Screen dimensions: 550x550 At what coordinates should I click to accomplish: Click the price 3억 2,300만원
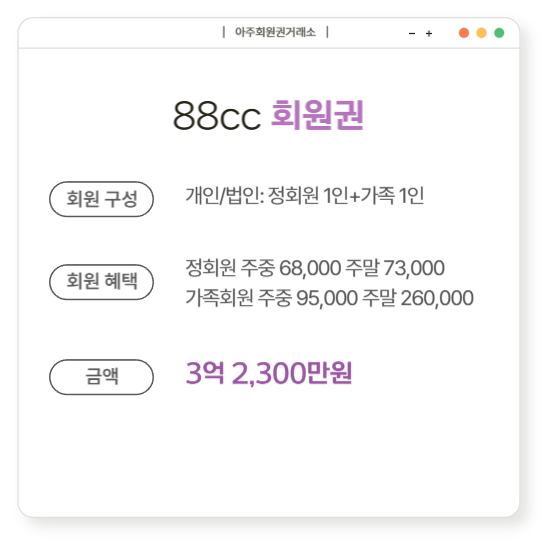coord(269,373)
